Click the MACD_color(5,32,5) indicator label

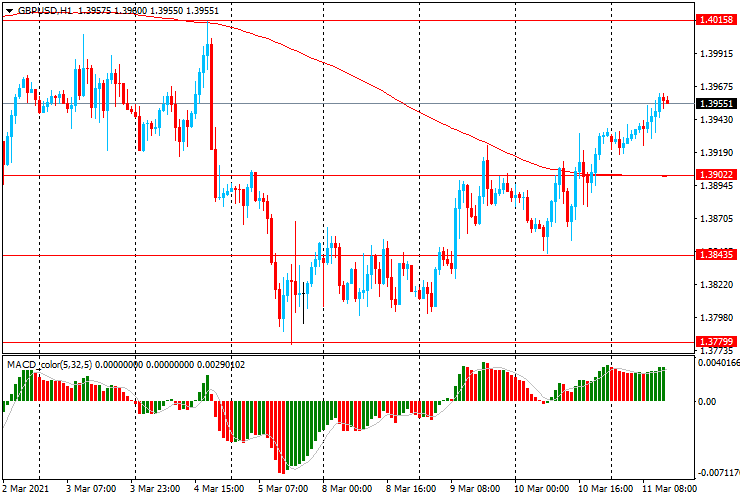pyautogui.click(x=50, y=364)
